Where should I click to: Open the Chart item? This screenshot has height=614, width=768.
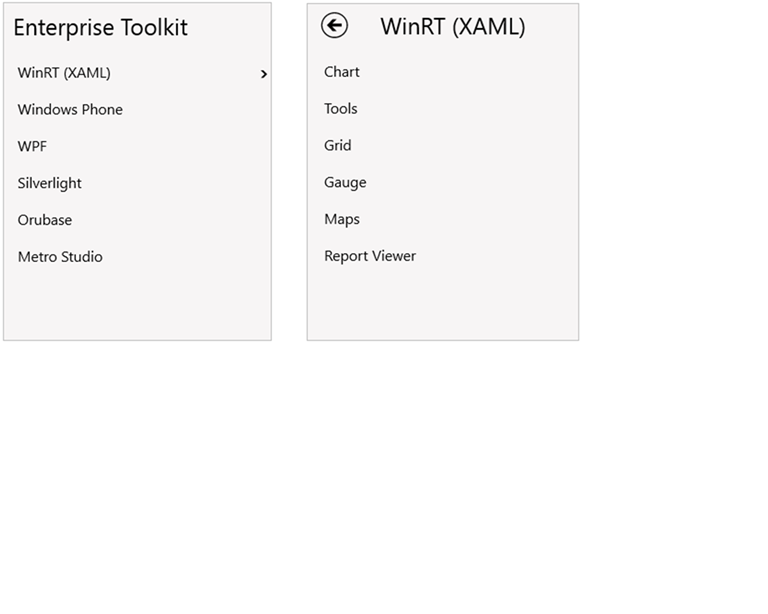(x=342, y=72)
